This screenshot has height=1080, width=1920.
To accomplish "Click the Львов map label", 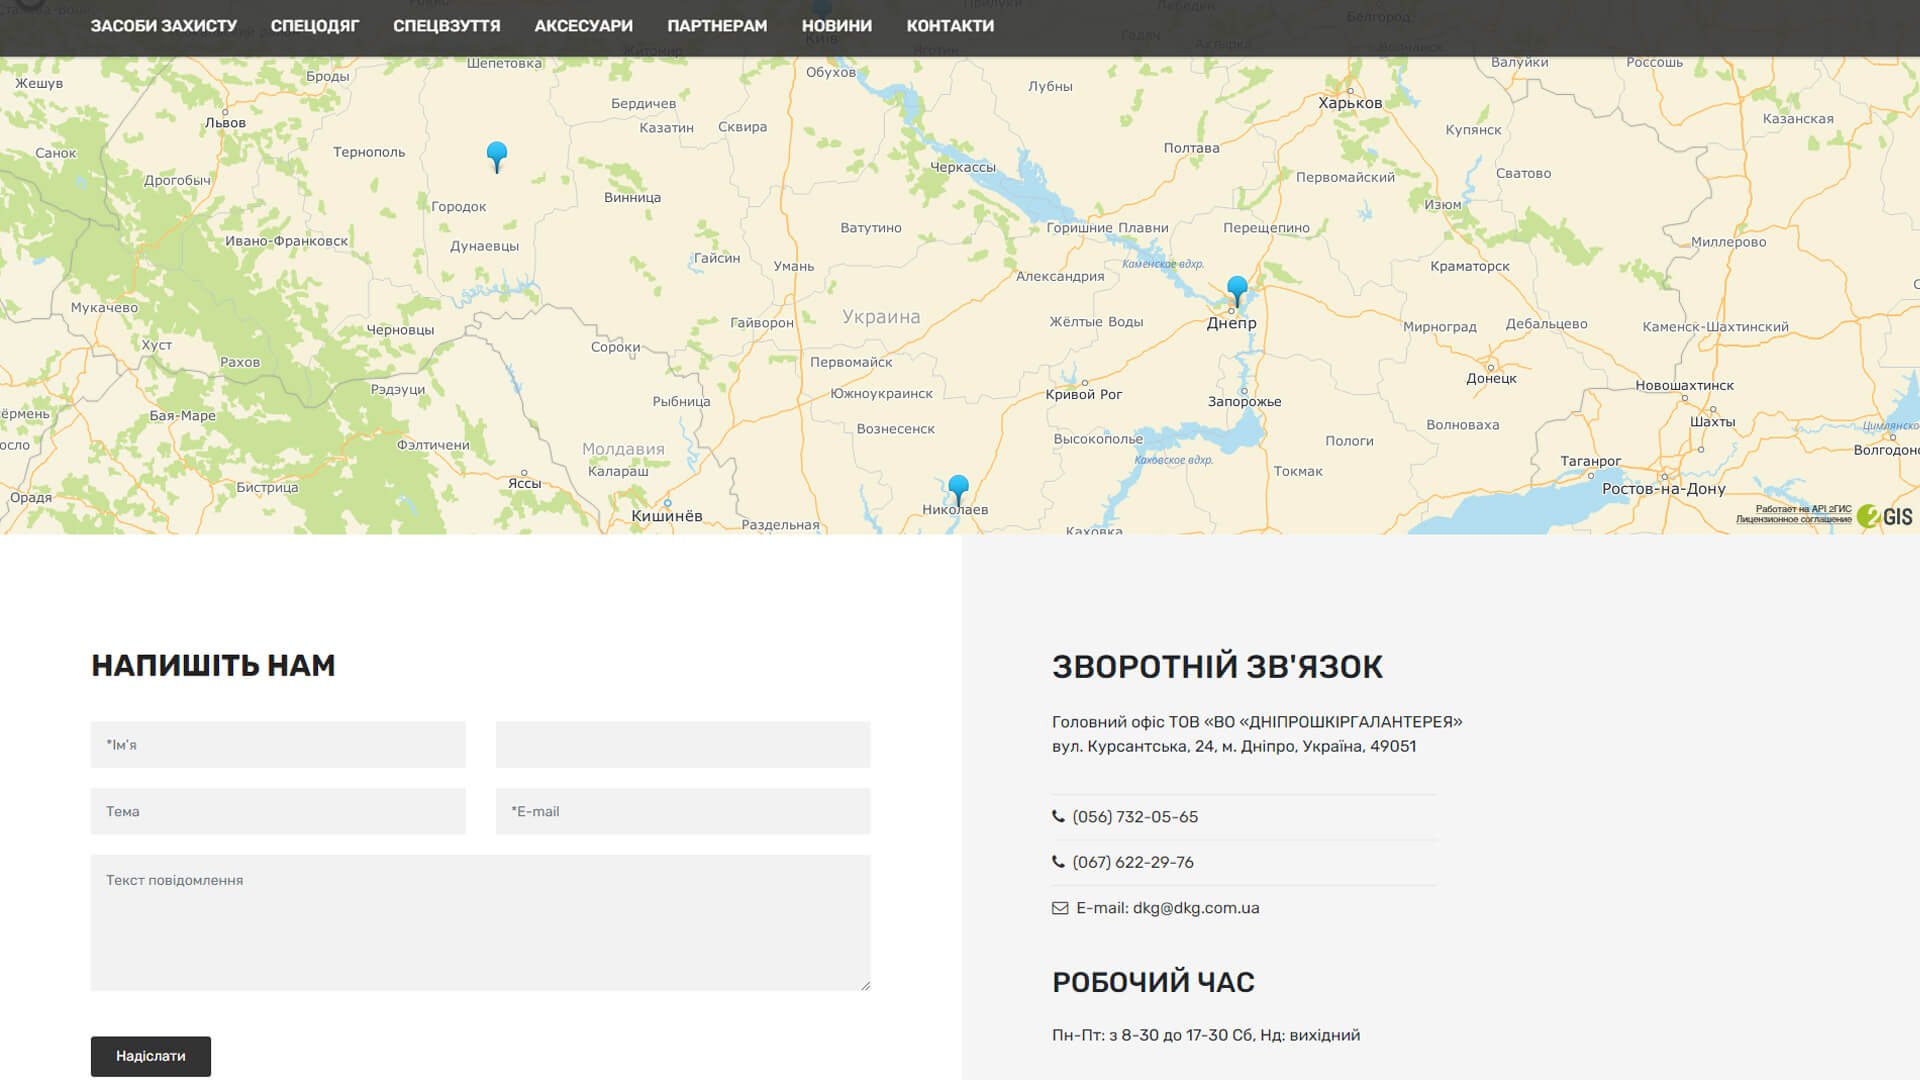I will click(225, 123).
